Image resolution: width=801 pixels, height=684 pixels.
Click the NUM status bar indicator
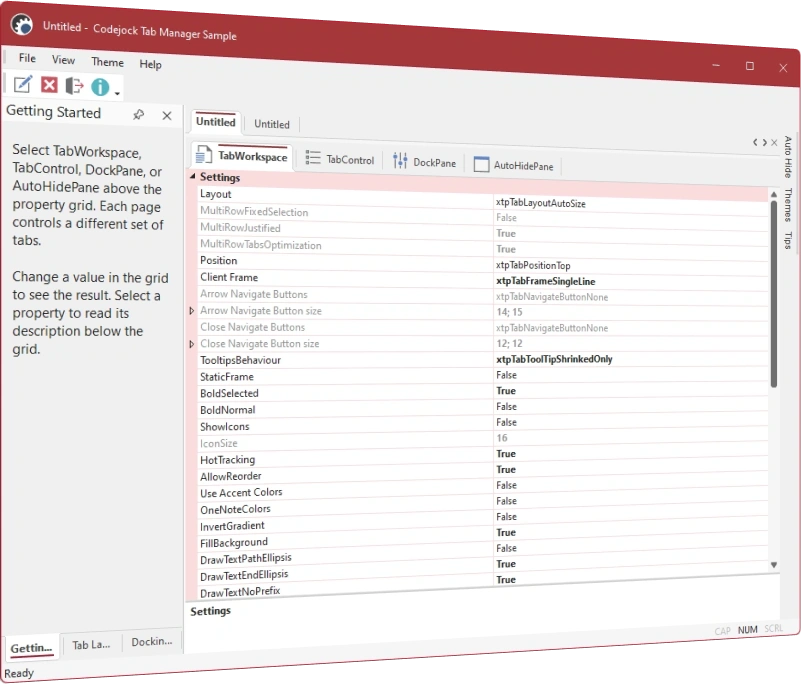747,630
